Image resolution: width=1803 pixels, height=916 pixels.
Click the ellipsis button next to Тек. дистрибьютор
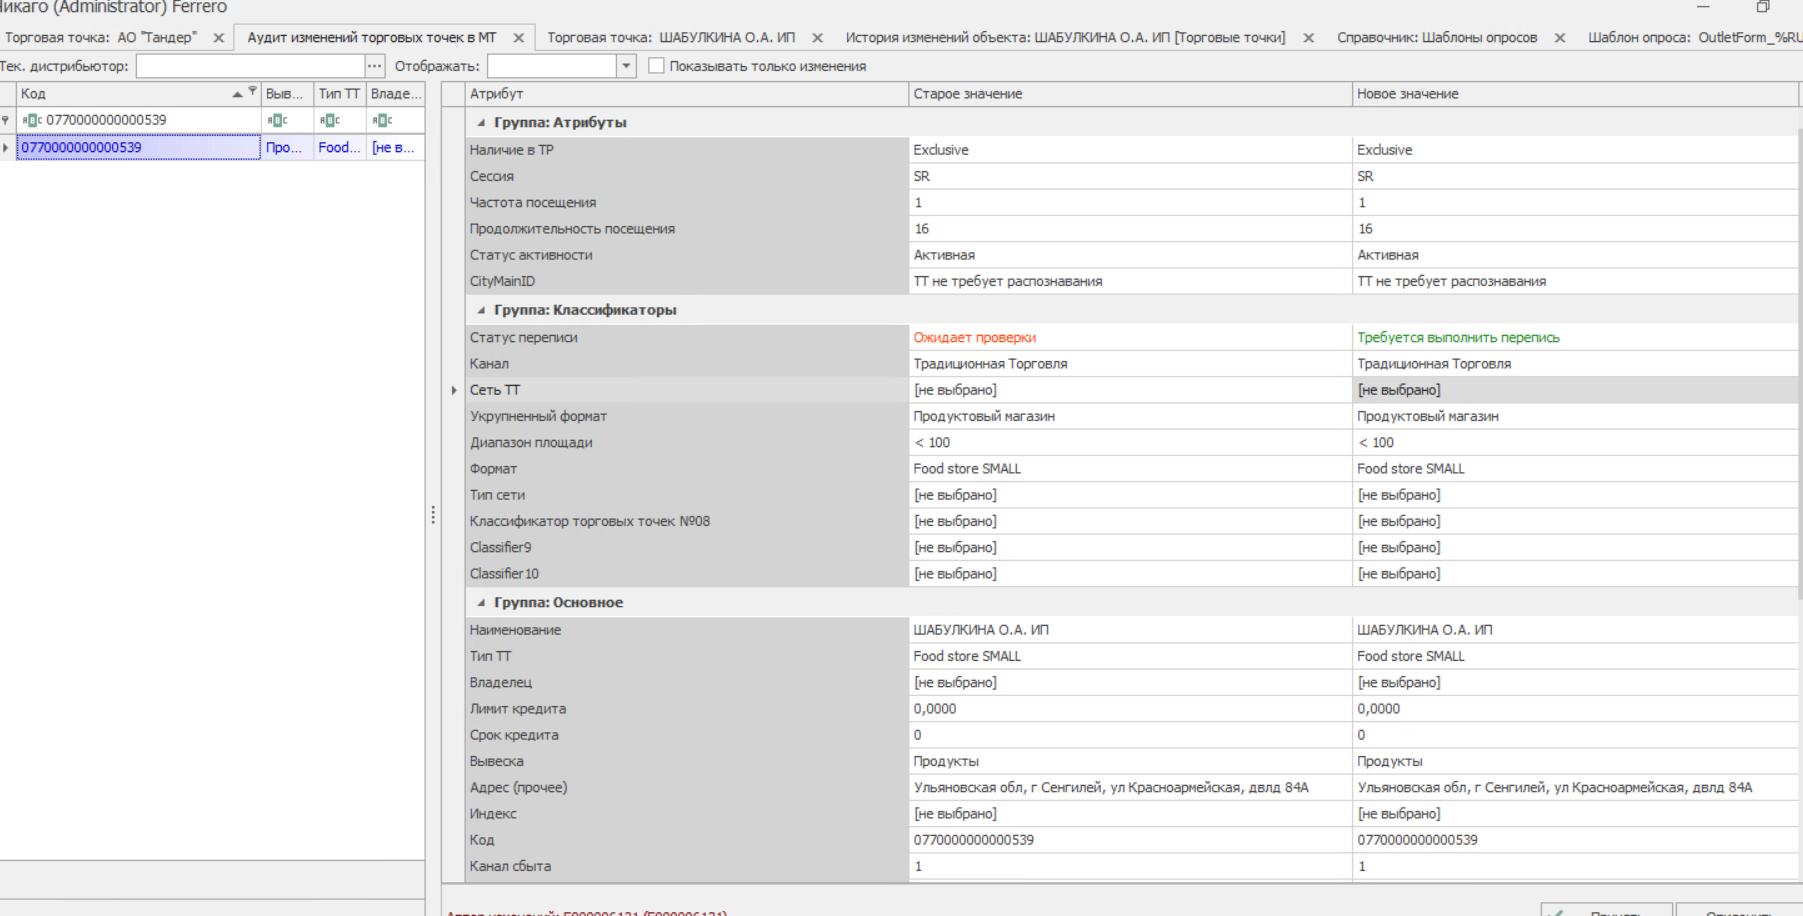(374, 66)
